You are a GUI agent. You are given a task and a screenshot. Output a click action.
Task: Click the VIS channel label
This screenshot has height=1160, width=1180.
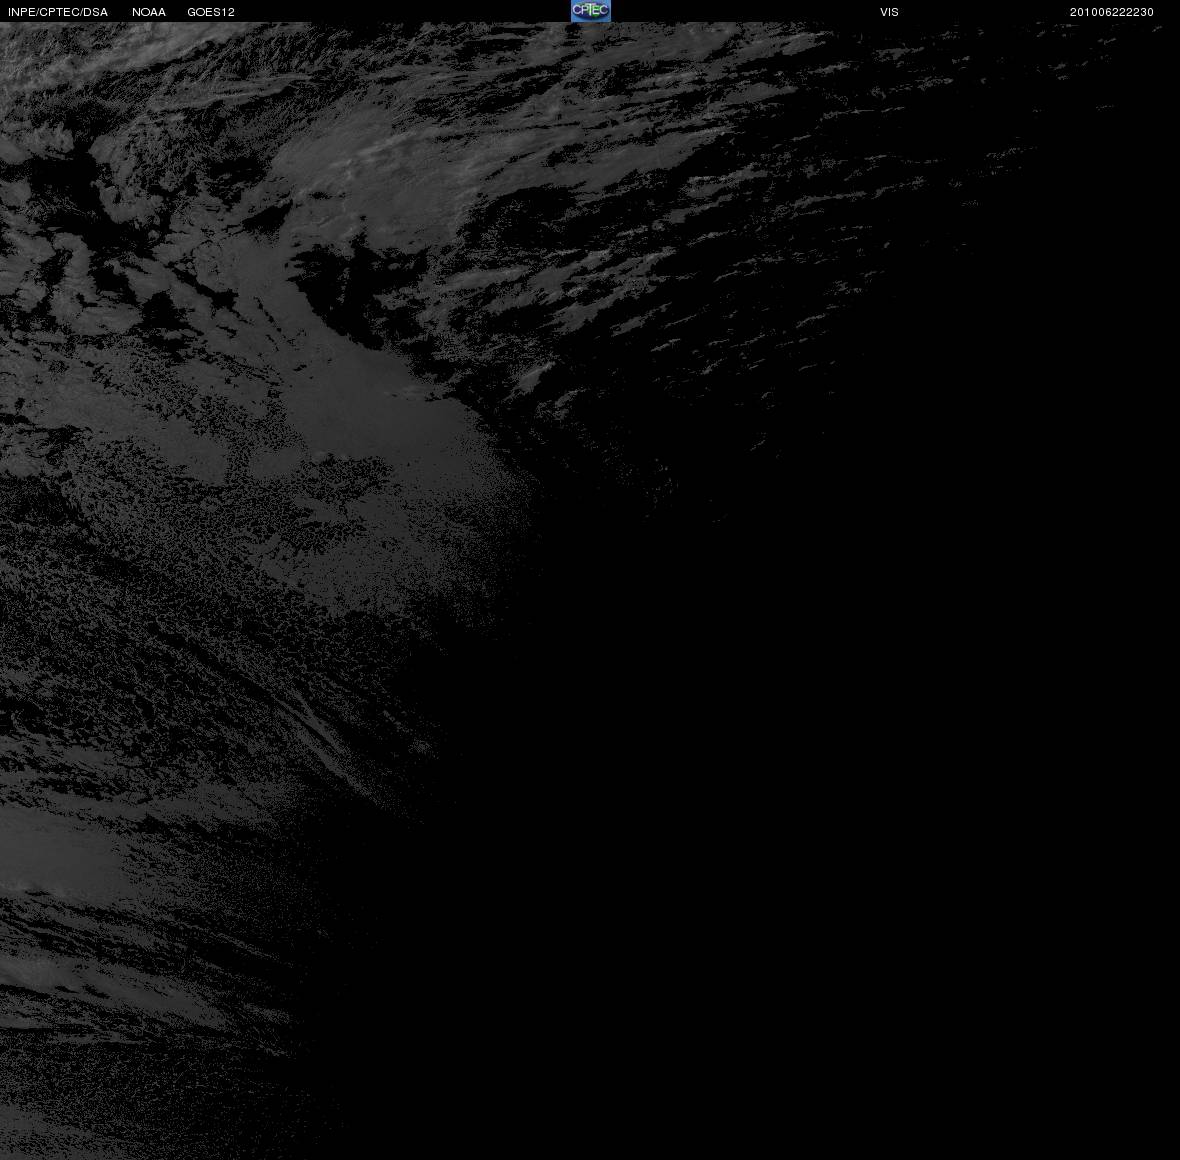[x=890, y=12]
